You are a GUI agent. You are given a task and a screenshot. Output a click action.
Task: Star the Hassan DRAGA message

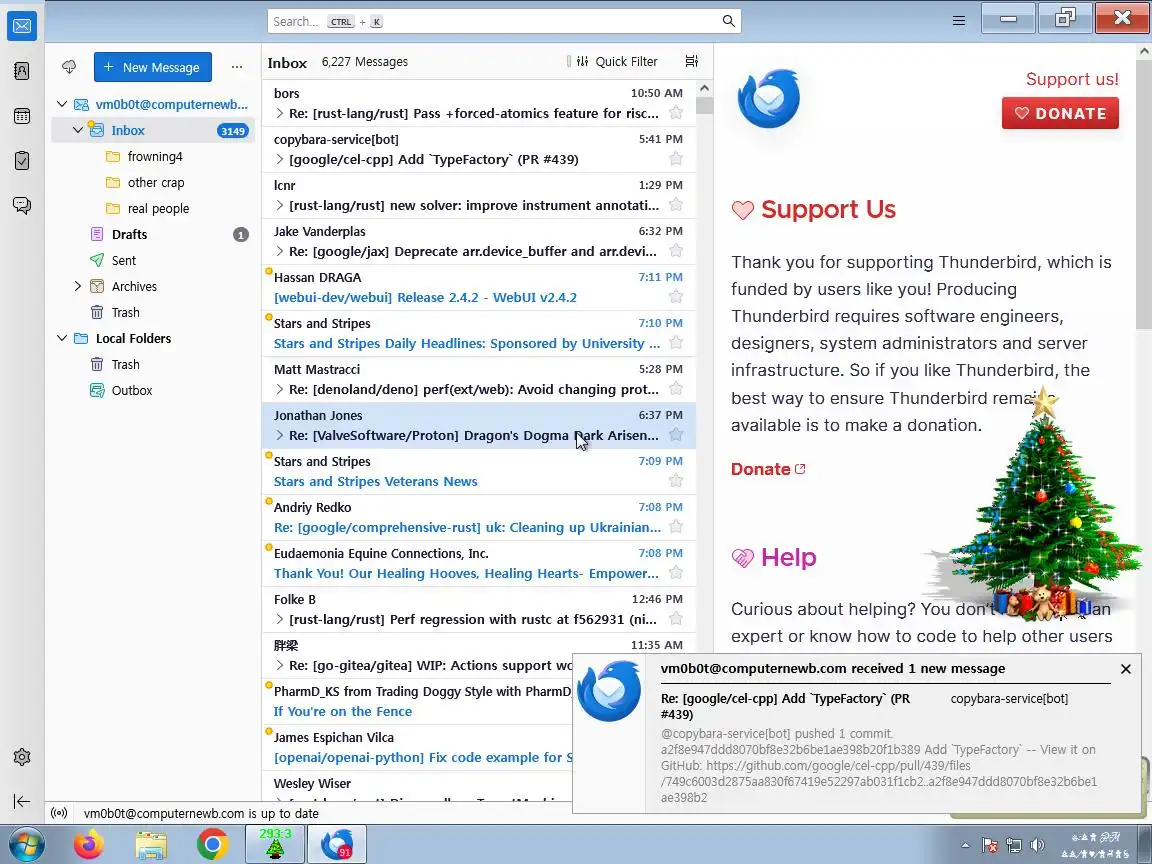tap(676, 297)
